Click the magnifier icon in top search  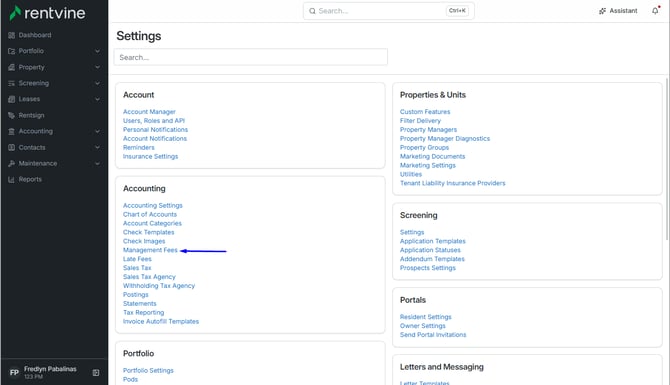tap(312, 11)
